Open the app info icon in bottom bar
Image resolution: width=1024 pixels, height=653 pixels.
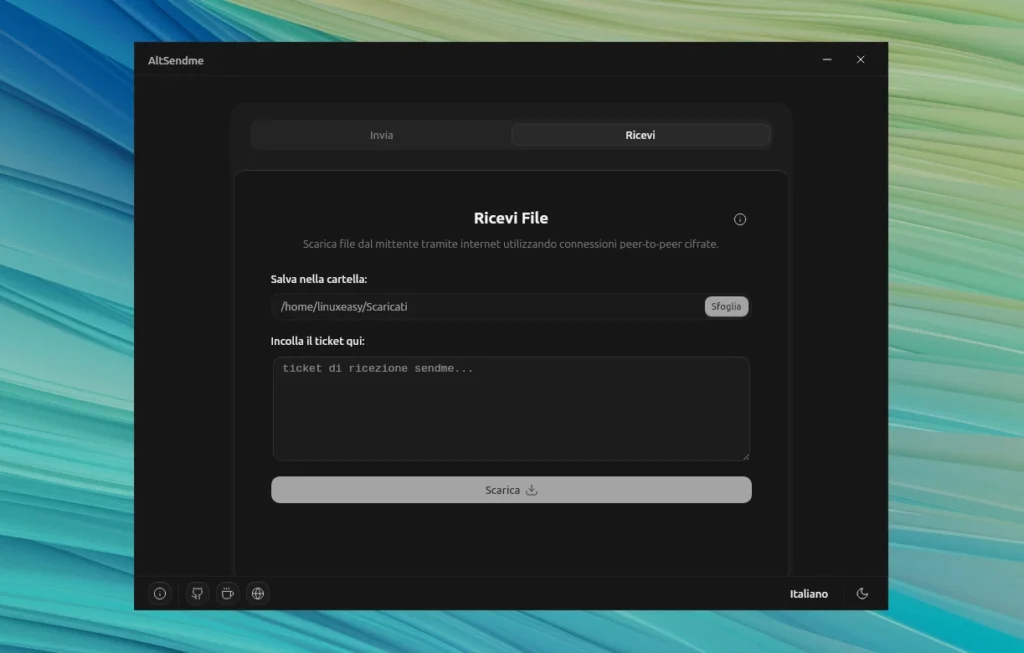click(x=160, y=594)
